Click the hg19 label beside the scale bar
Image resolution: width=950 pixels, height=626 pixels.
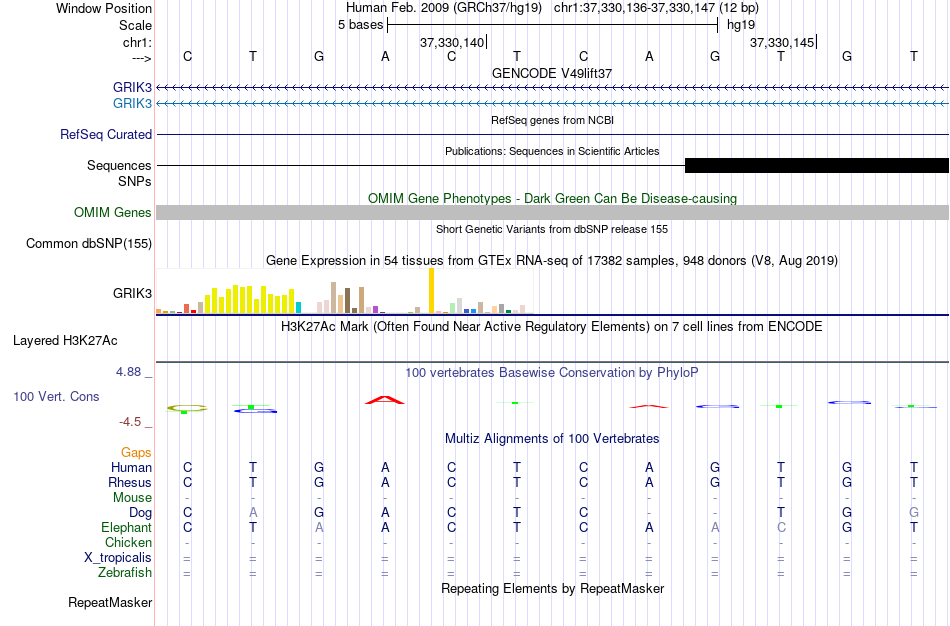pyautogui.click(x=741, y=25)
